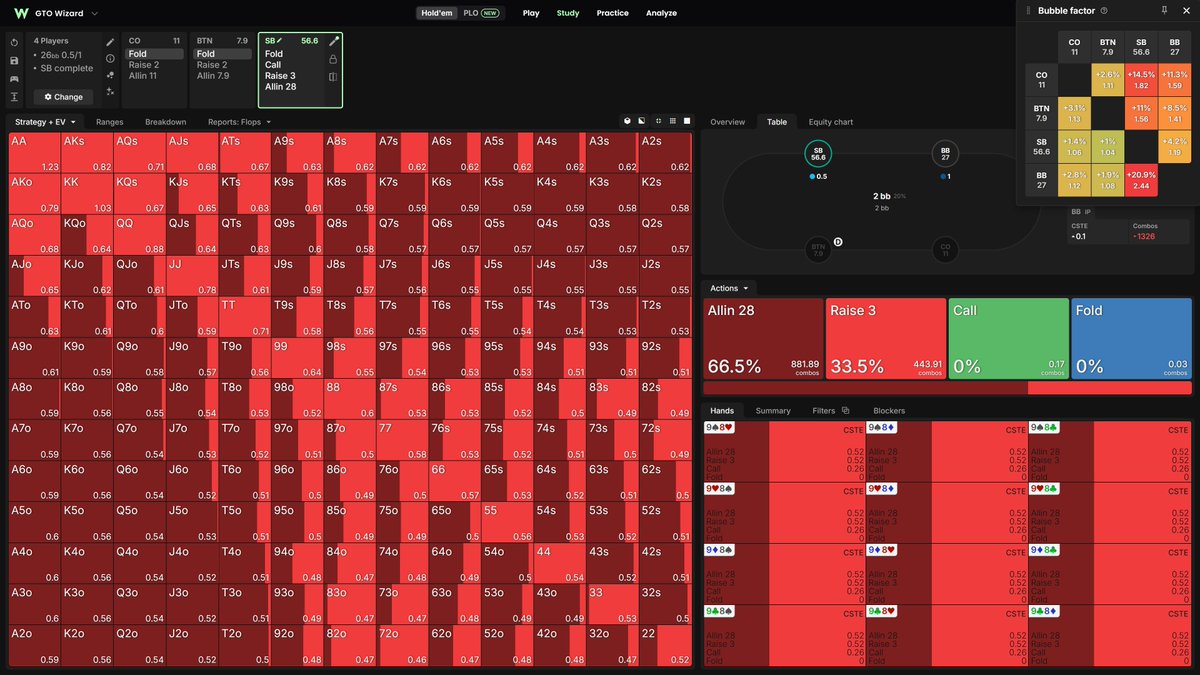Select Allin 11 in CO card
The height and width of the screenshot is (675, 1200).
(x=142, y=76)
